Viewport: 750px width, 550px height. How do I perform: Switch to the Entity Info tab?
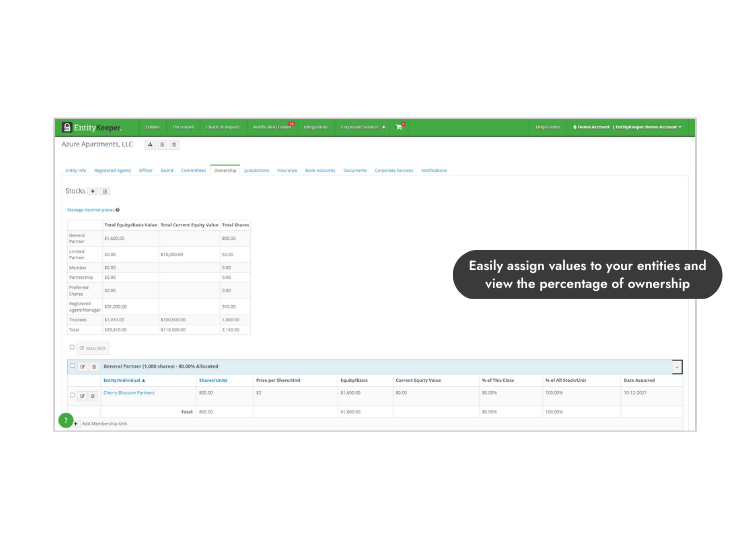[x=76, y=170]
